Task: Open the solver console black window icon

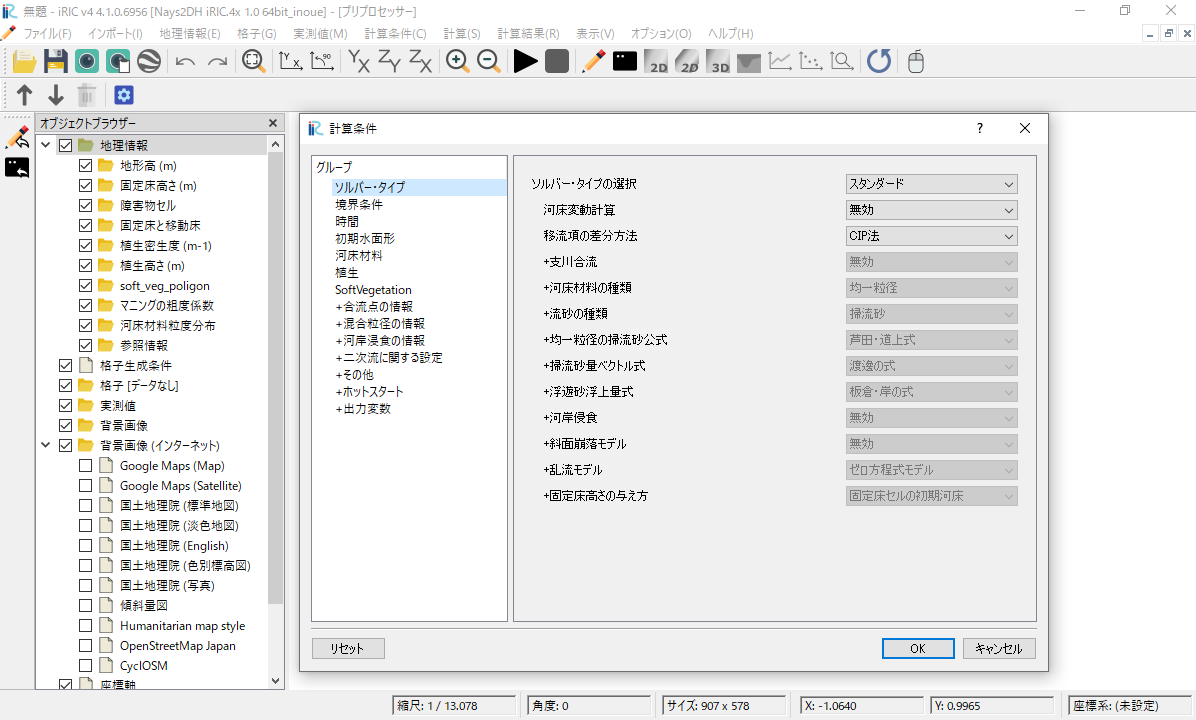Action: [x=625, y=61]
